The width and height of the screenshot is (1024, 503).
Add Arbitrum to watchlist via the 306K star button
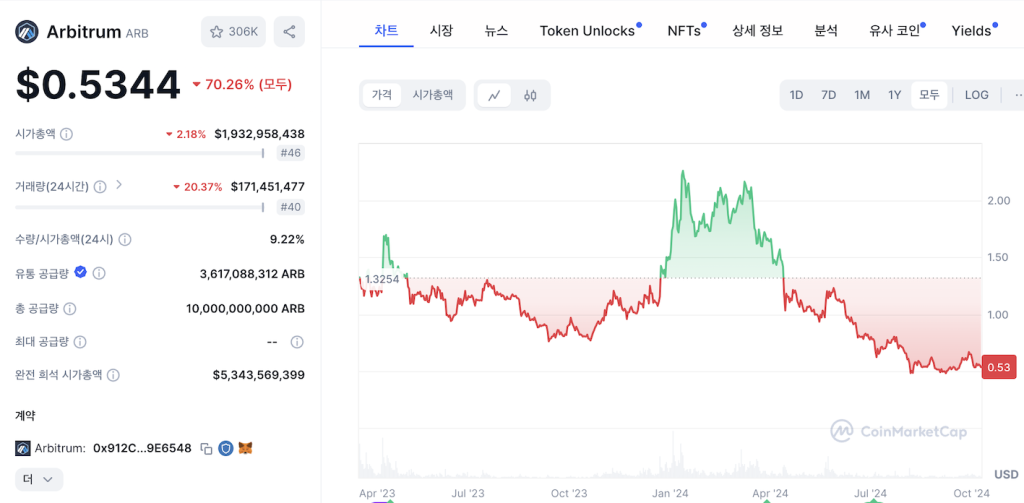(x=233, y=31)
